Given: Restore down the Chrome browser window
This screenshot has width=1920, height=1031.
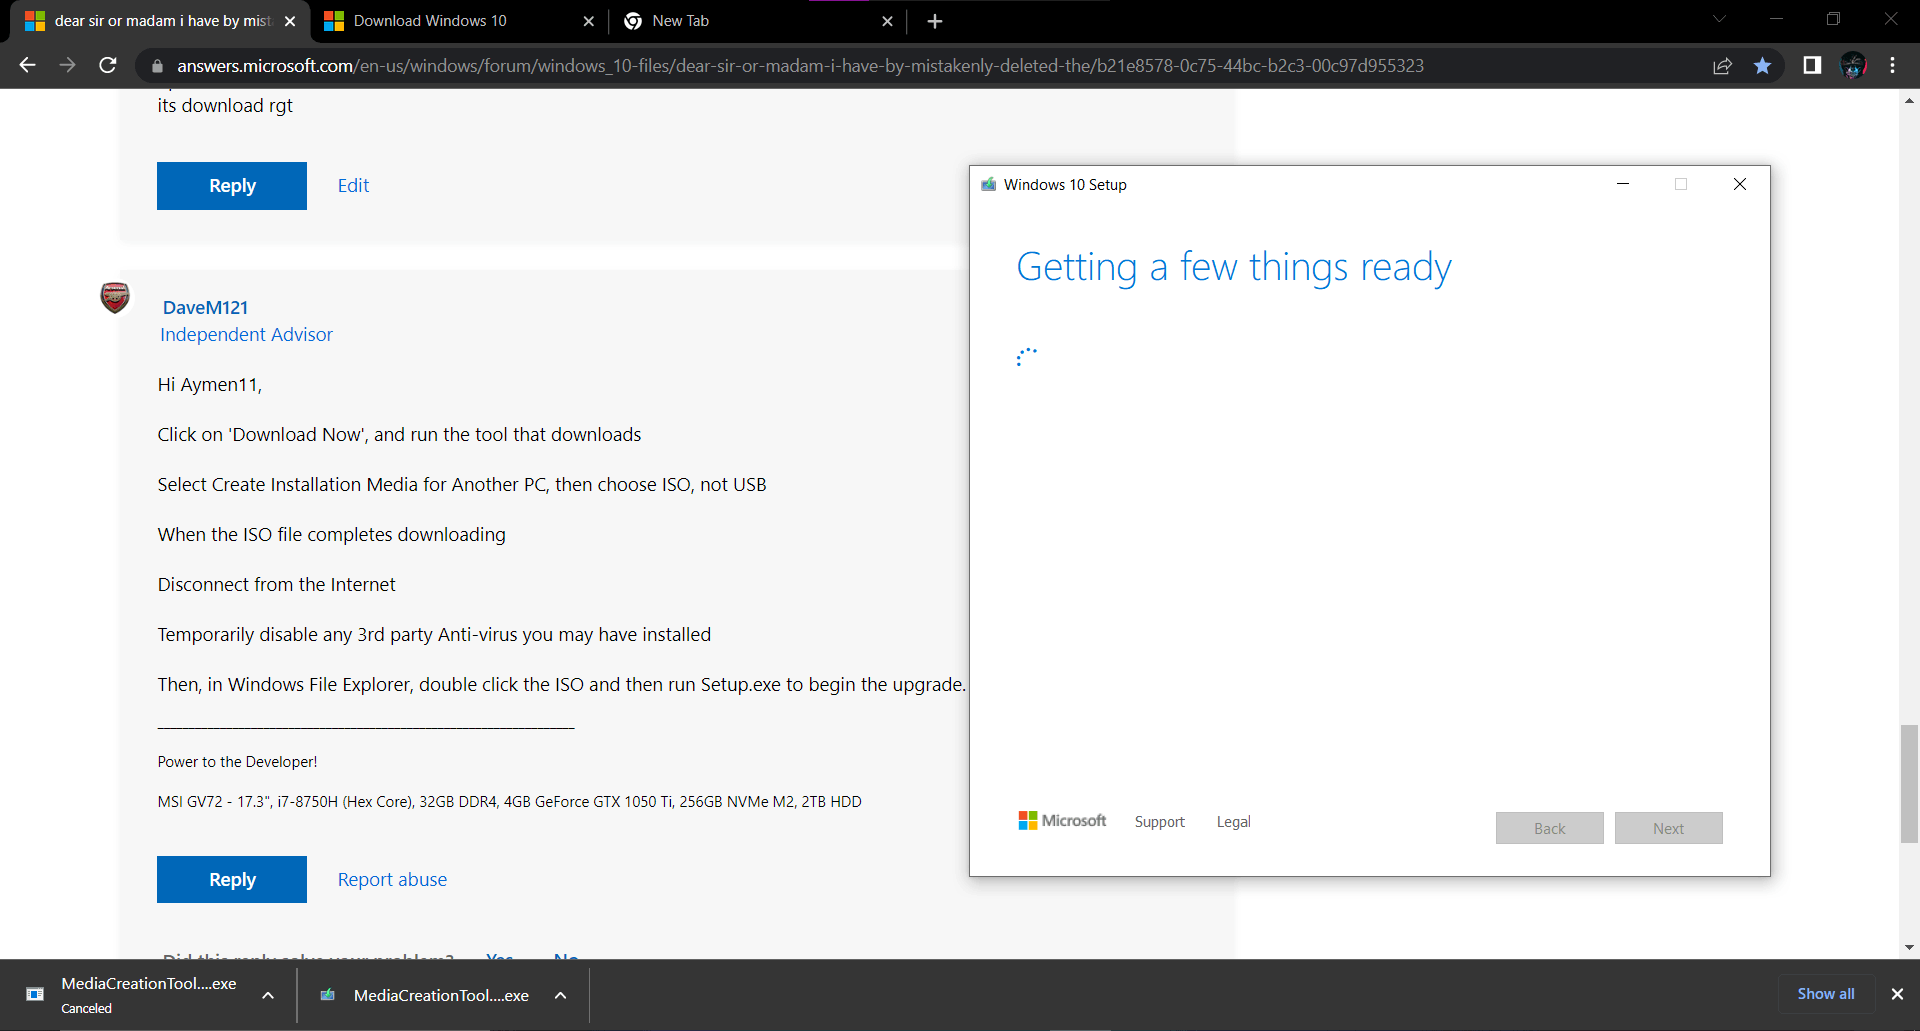Looking at the screenshot, I should tap(1833, 19).
